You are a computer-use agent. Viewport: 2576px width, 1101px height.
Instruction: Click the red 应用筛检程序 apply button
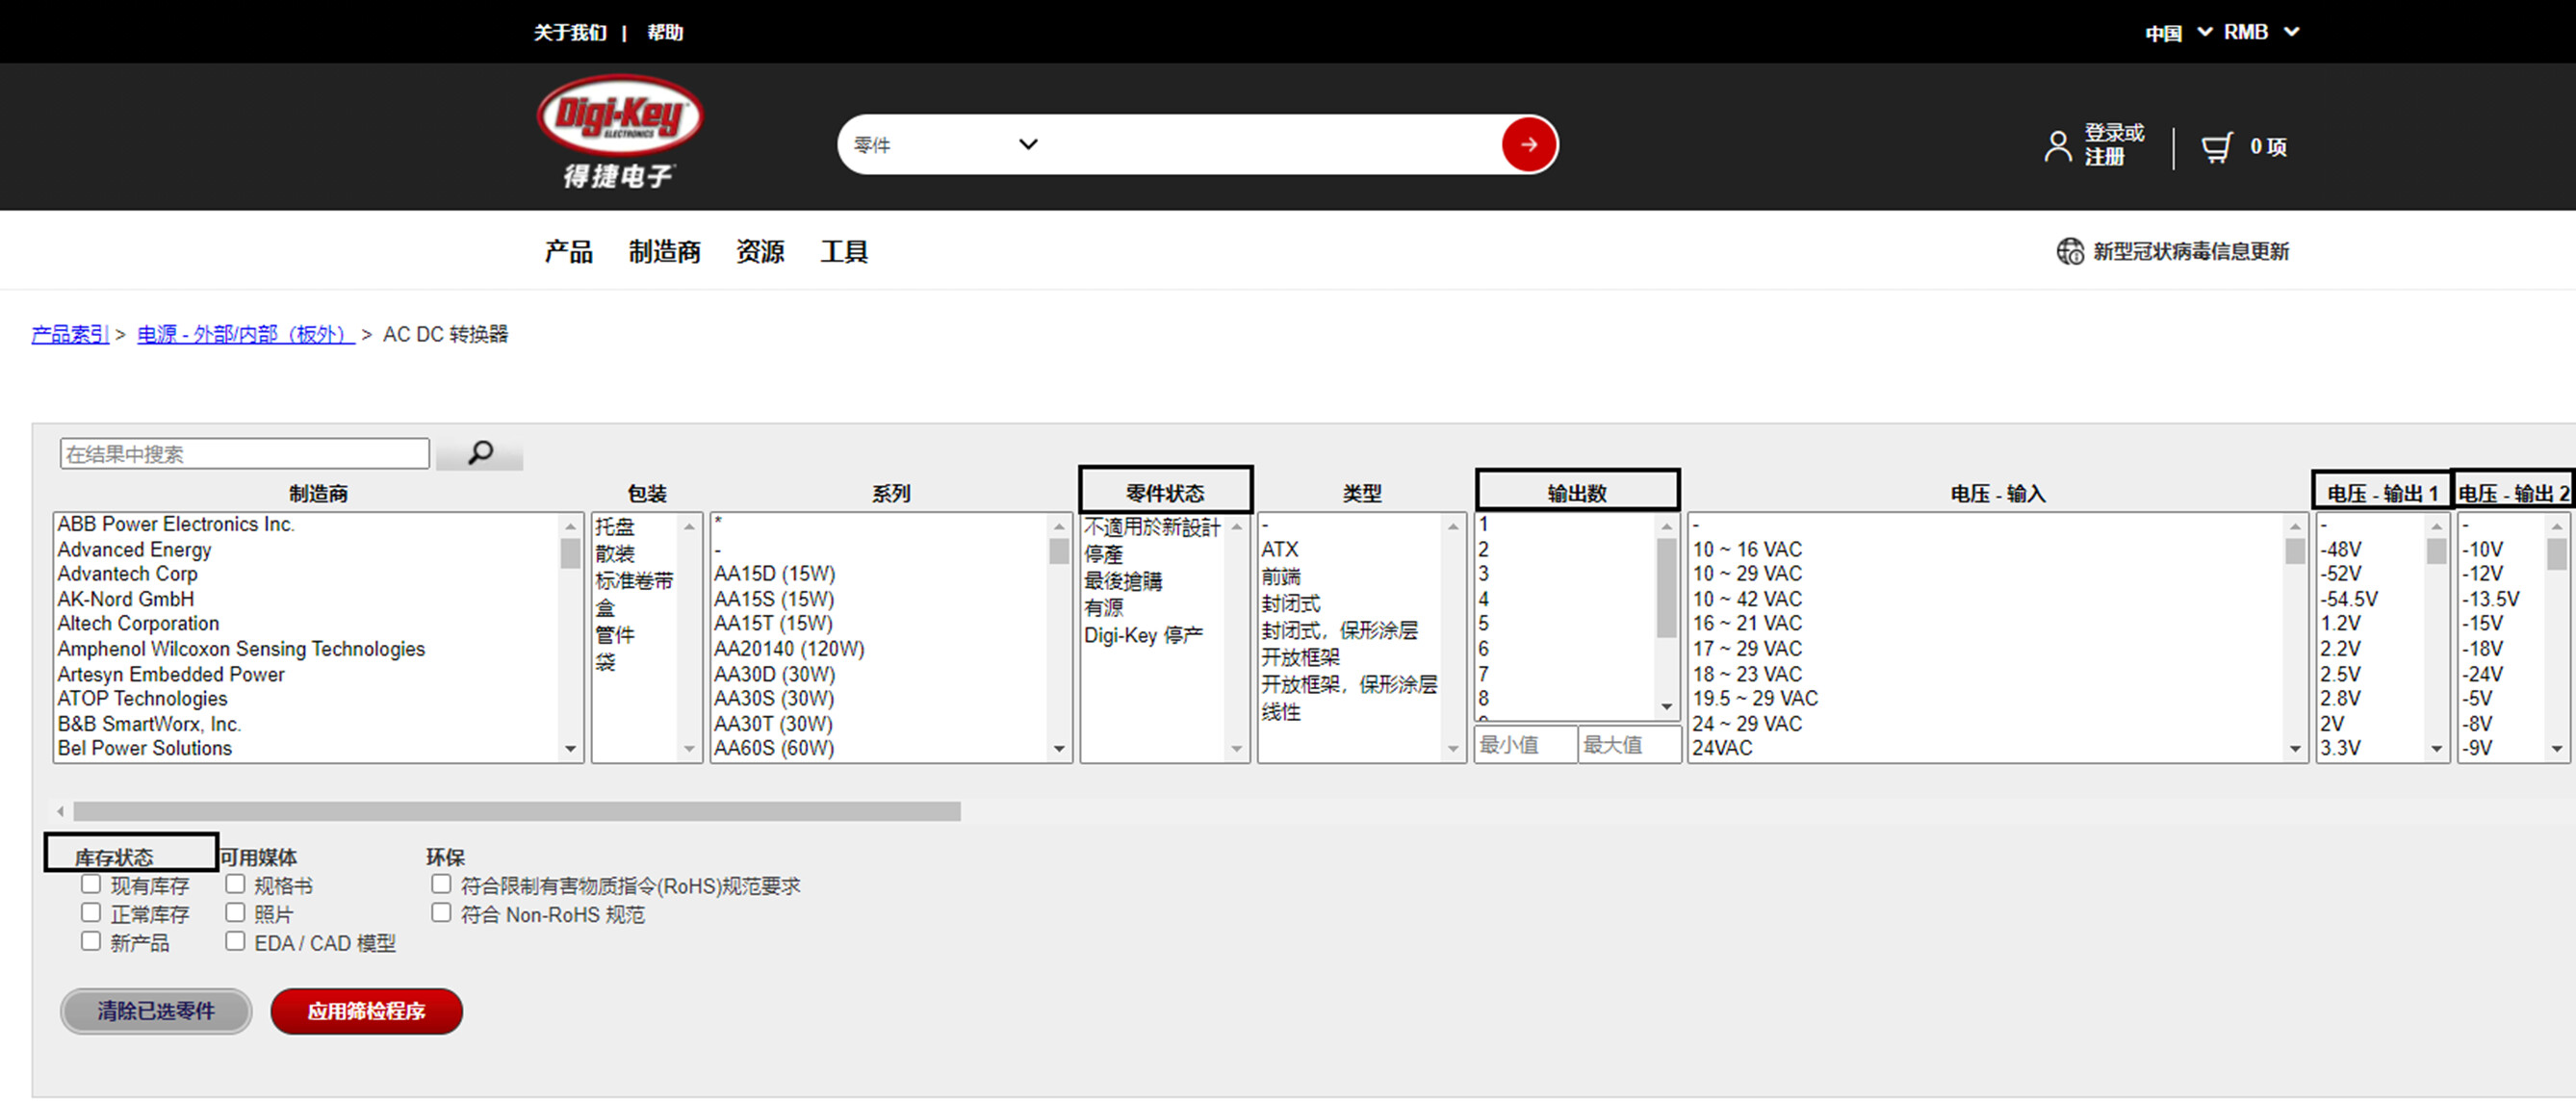click(366, 1011)
